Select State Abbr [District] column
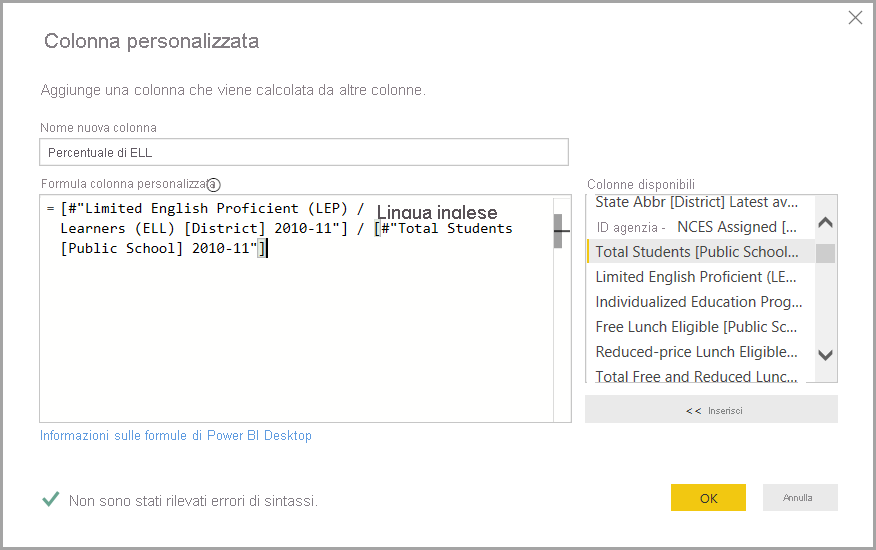876x550 pixels. click(697, 202)
